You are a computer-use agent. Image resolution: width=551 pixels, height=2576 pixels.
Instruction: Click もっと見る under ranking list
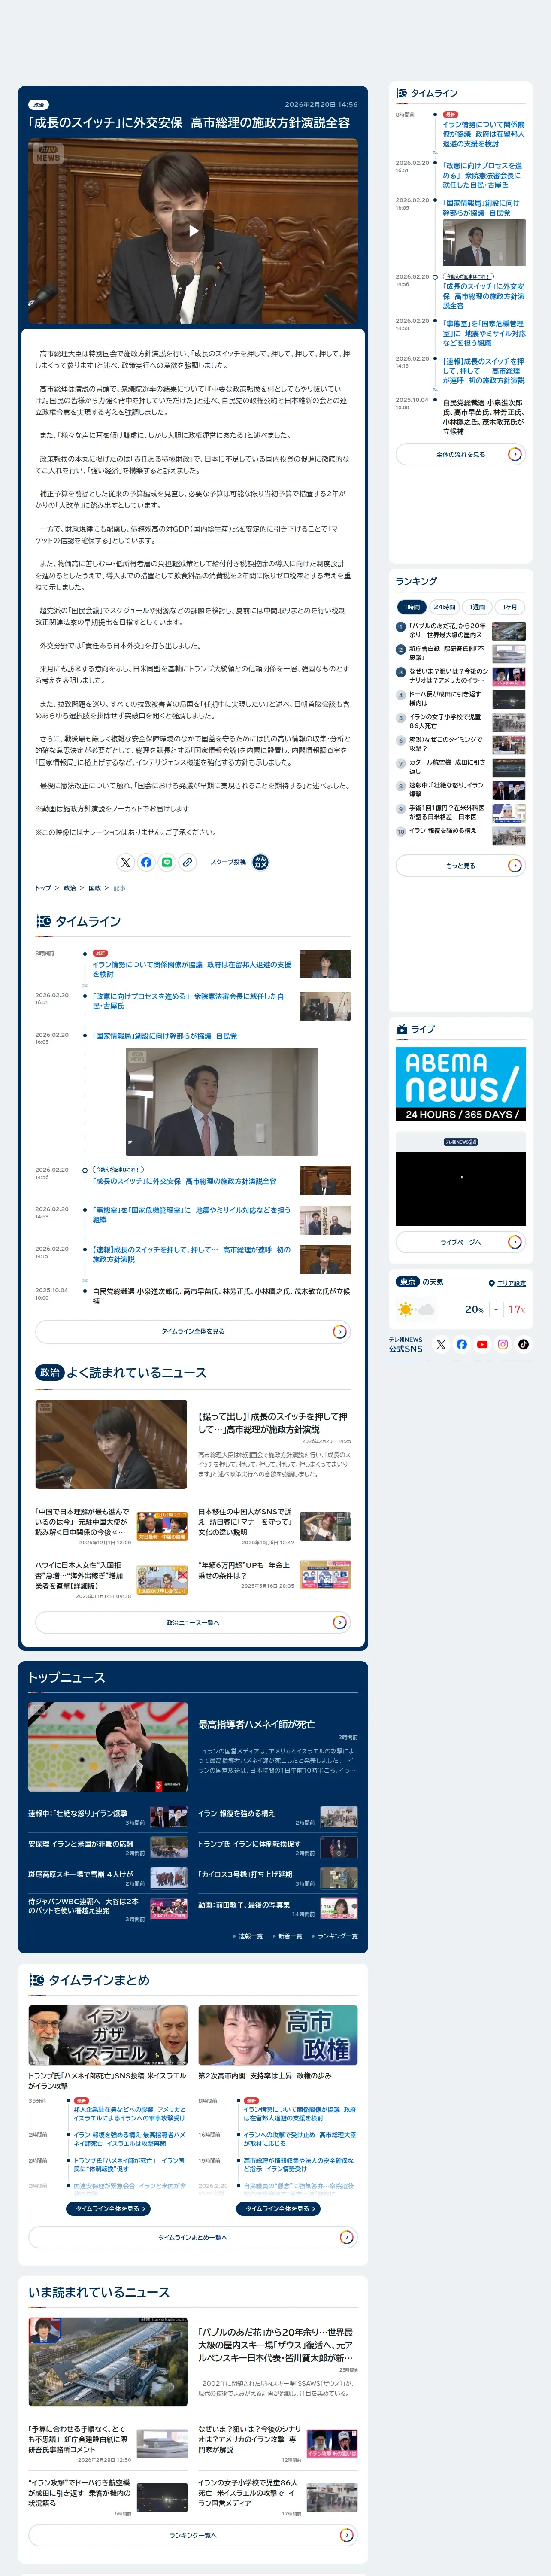460,865
